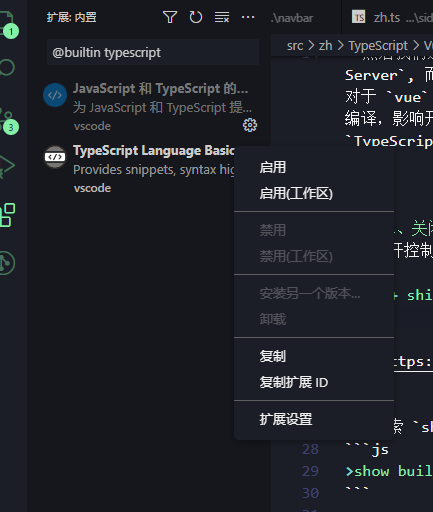The width and height of the screenshot is (433, 512).
Task: Click the TypeScript breadcrumb segment
Action: (378, 46)
